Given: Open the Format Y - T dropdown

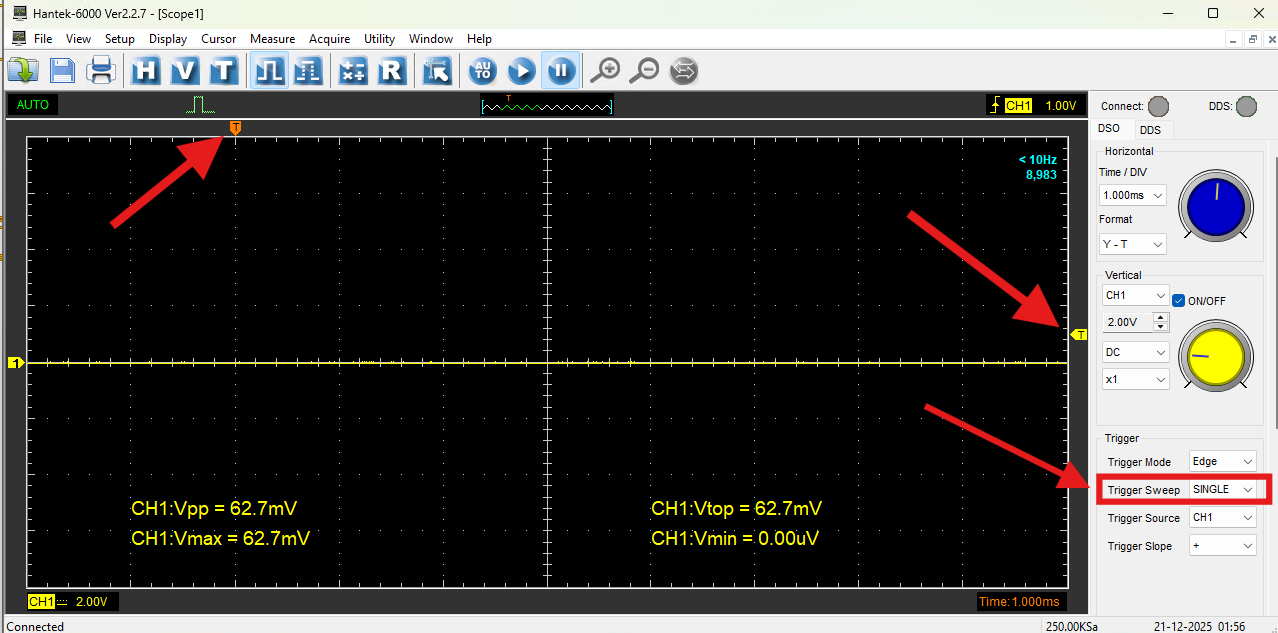Looking at the screenshot, I should tap(1132, 244).
